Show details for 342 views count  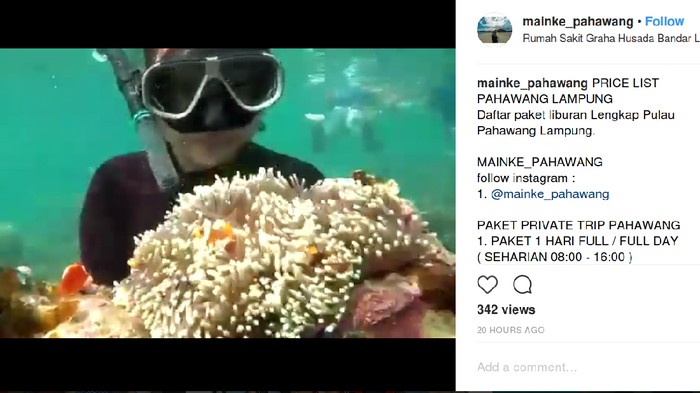[x=506, y=309]
